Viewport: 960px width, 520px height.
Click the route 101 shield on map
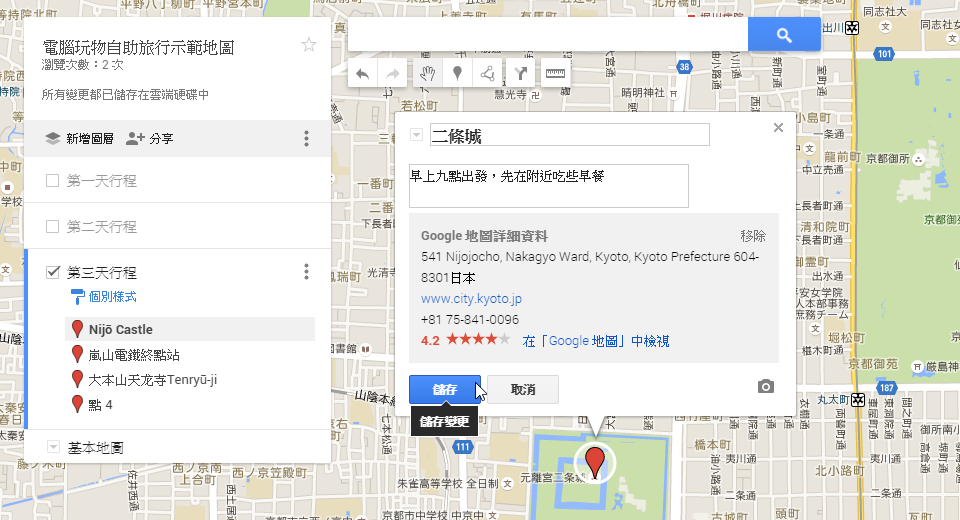(x=885, y=54)
